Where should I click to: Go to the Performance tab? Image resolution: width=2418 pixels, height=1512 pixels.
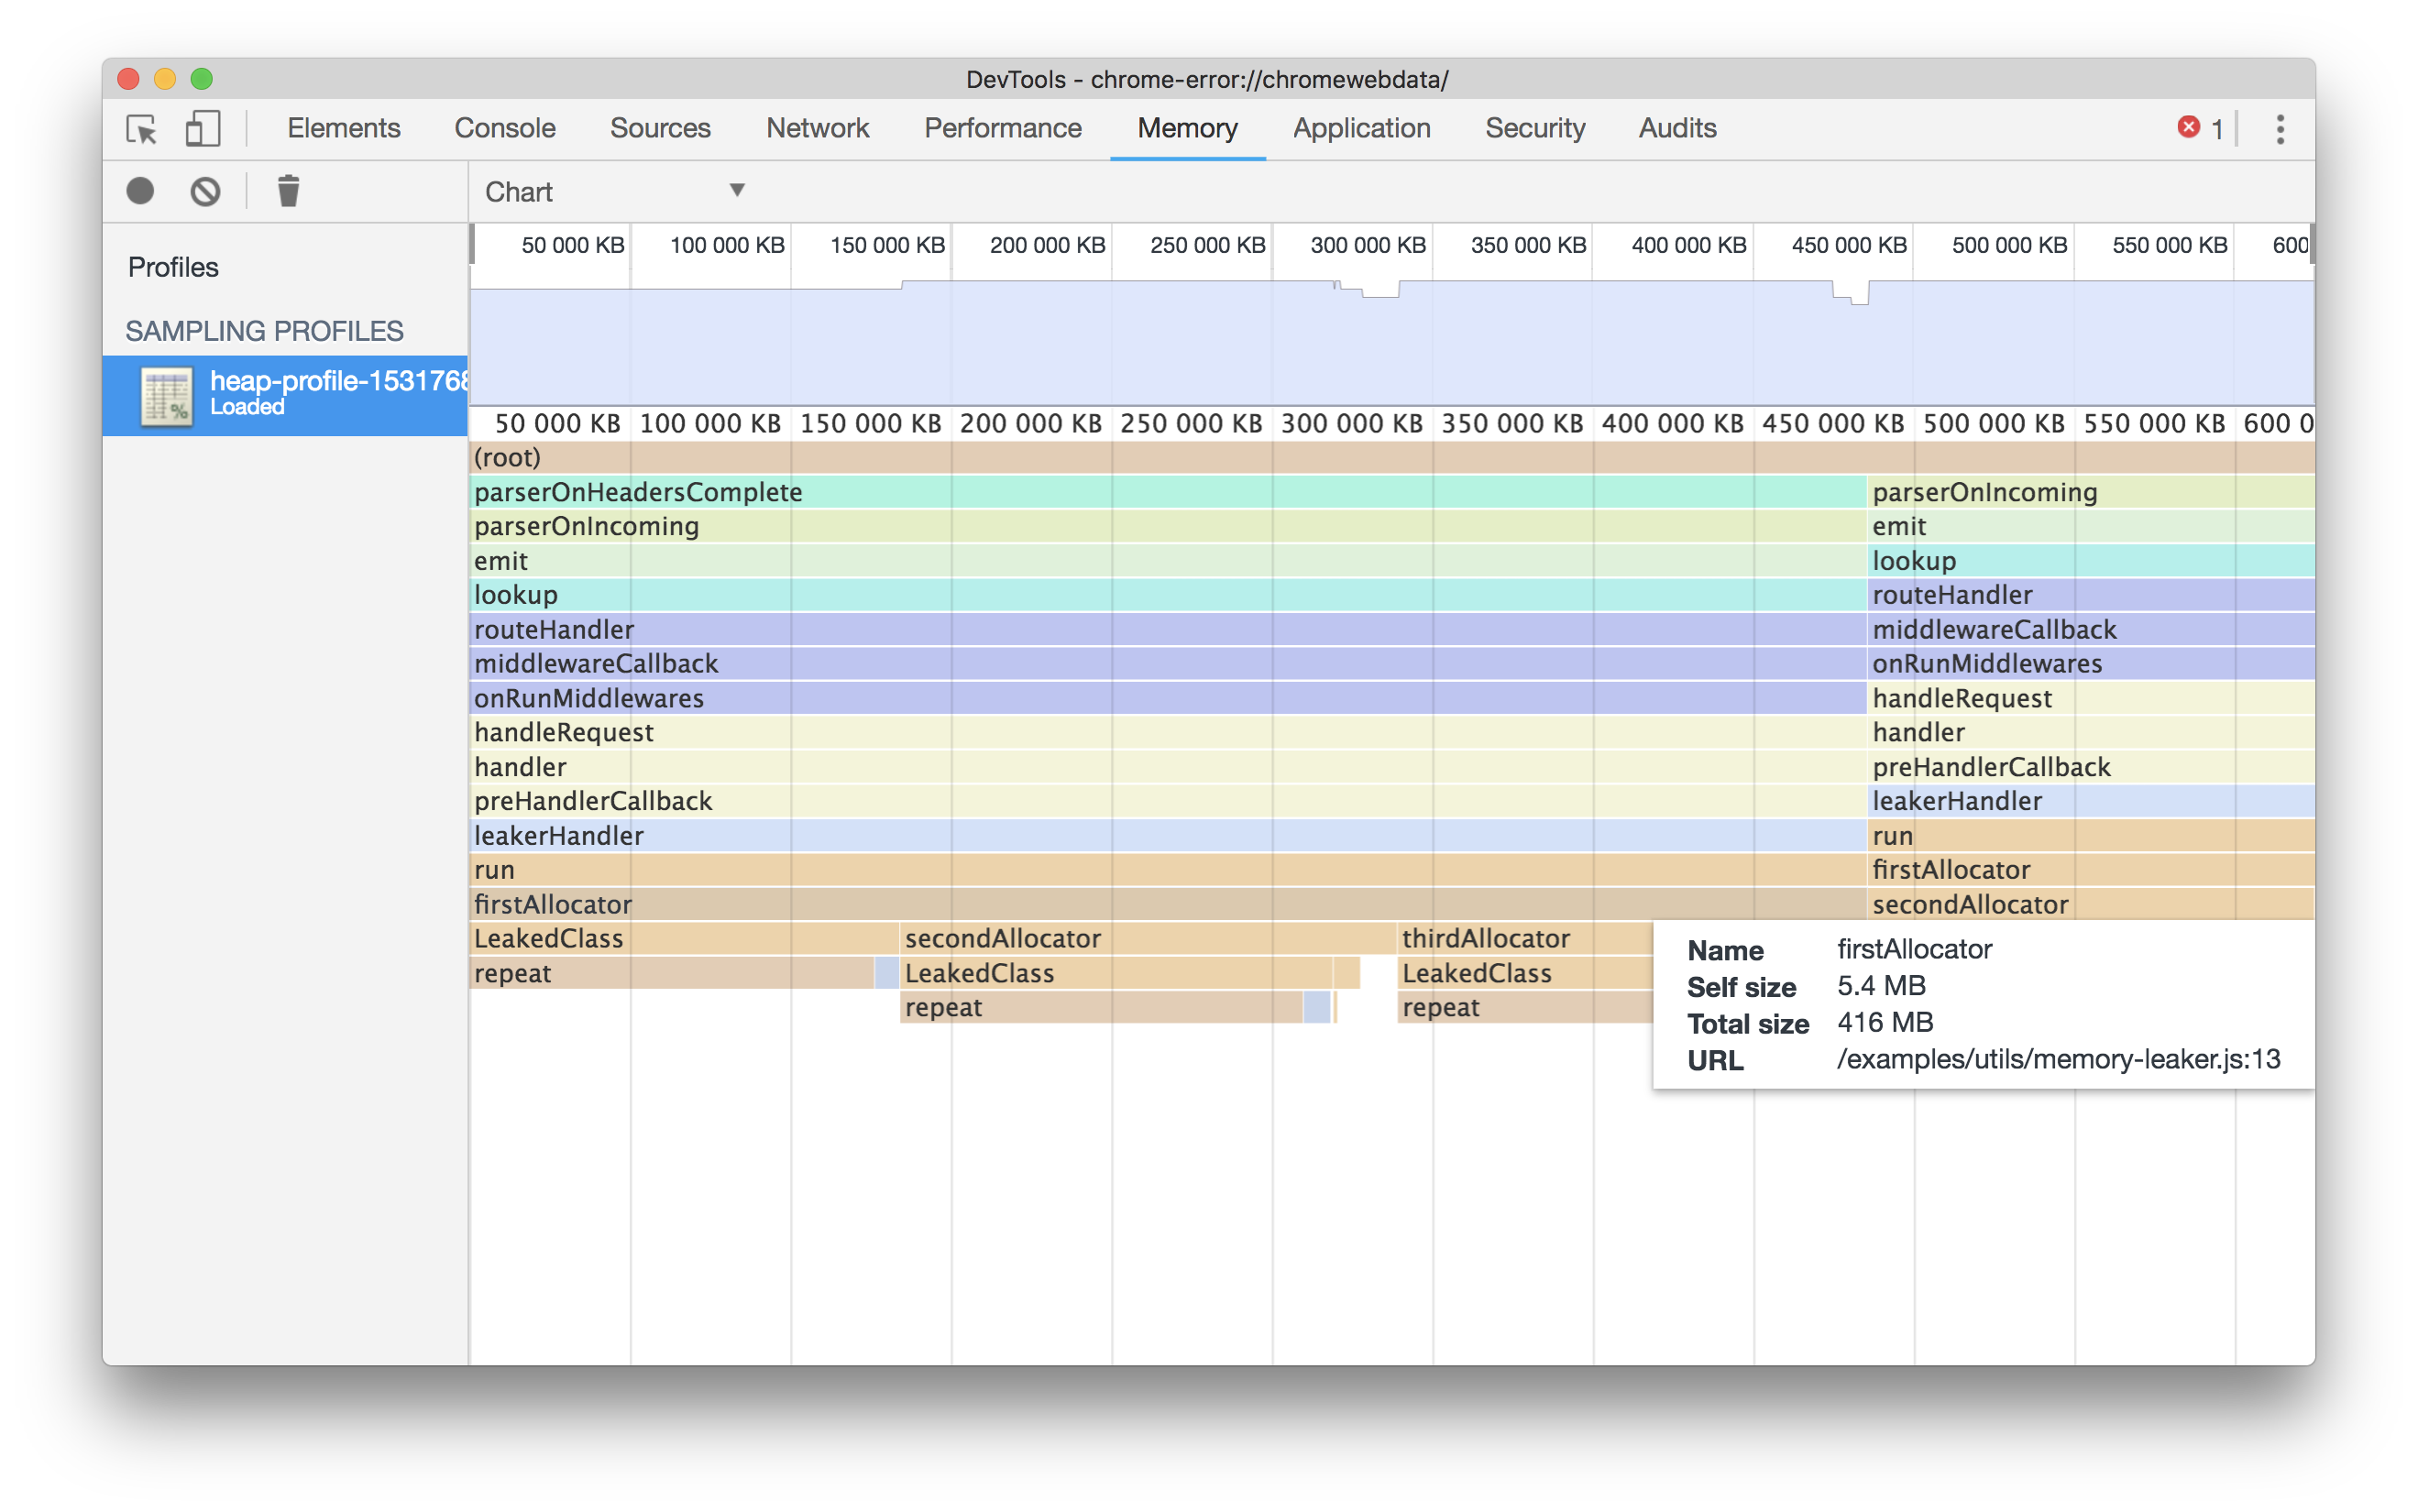(1002, 128)
